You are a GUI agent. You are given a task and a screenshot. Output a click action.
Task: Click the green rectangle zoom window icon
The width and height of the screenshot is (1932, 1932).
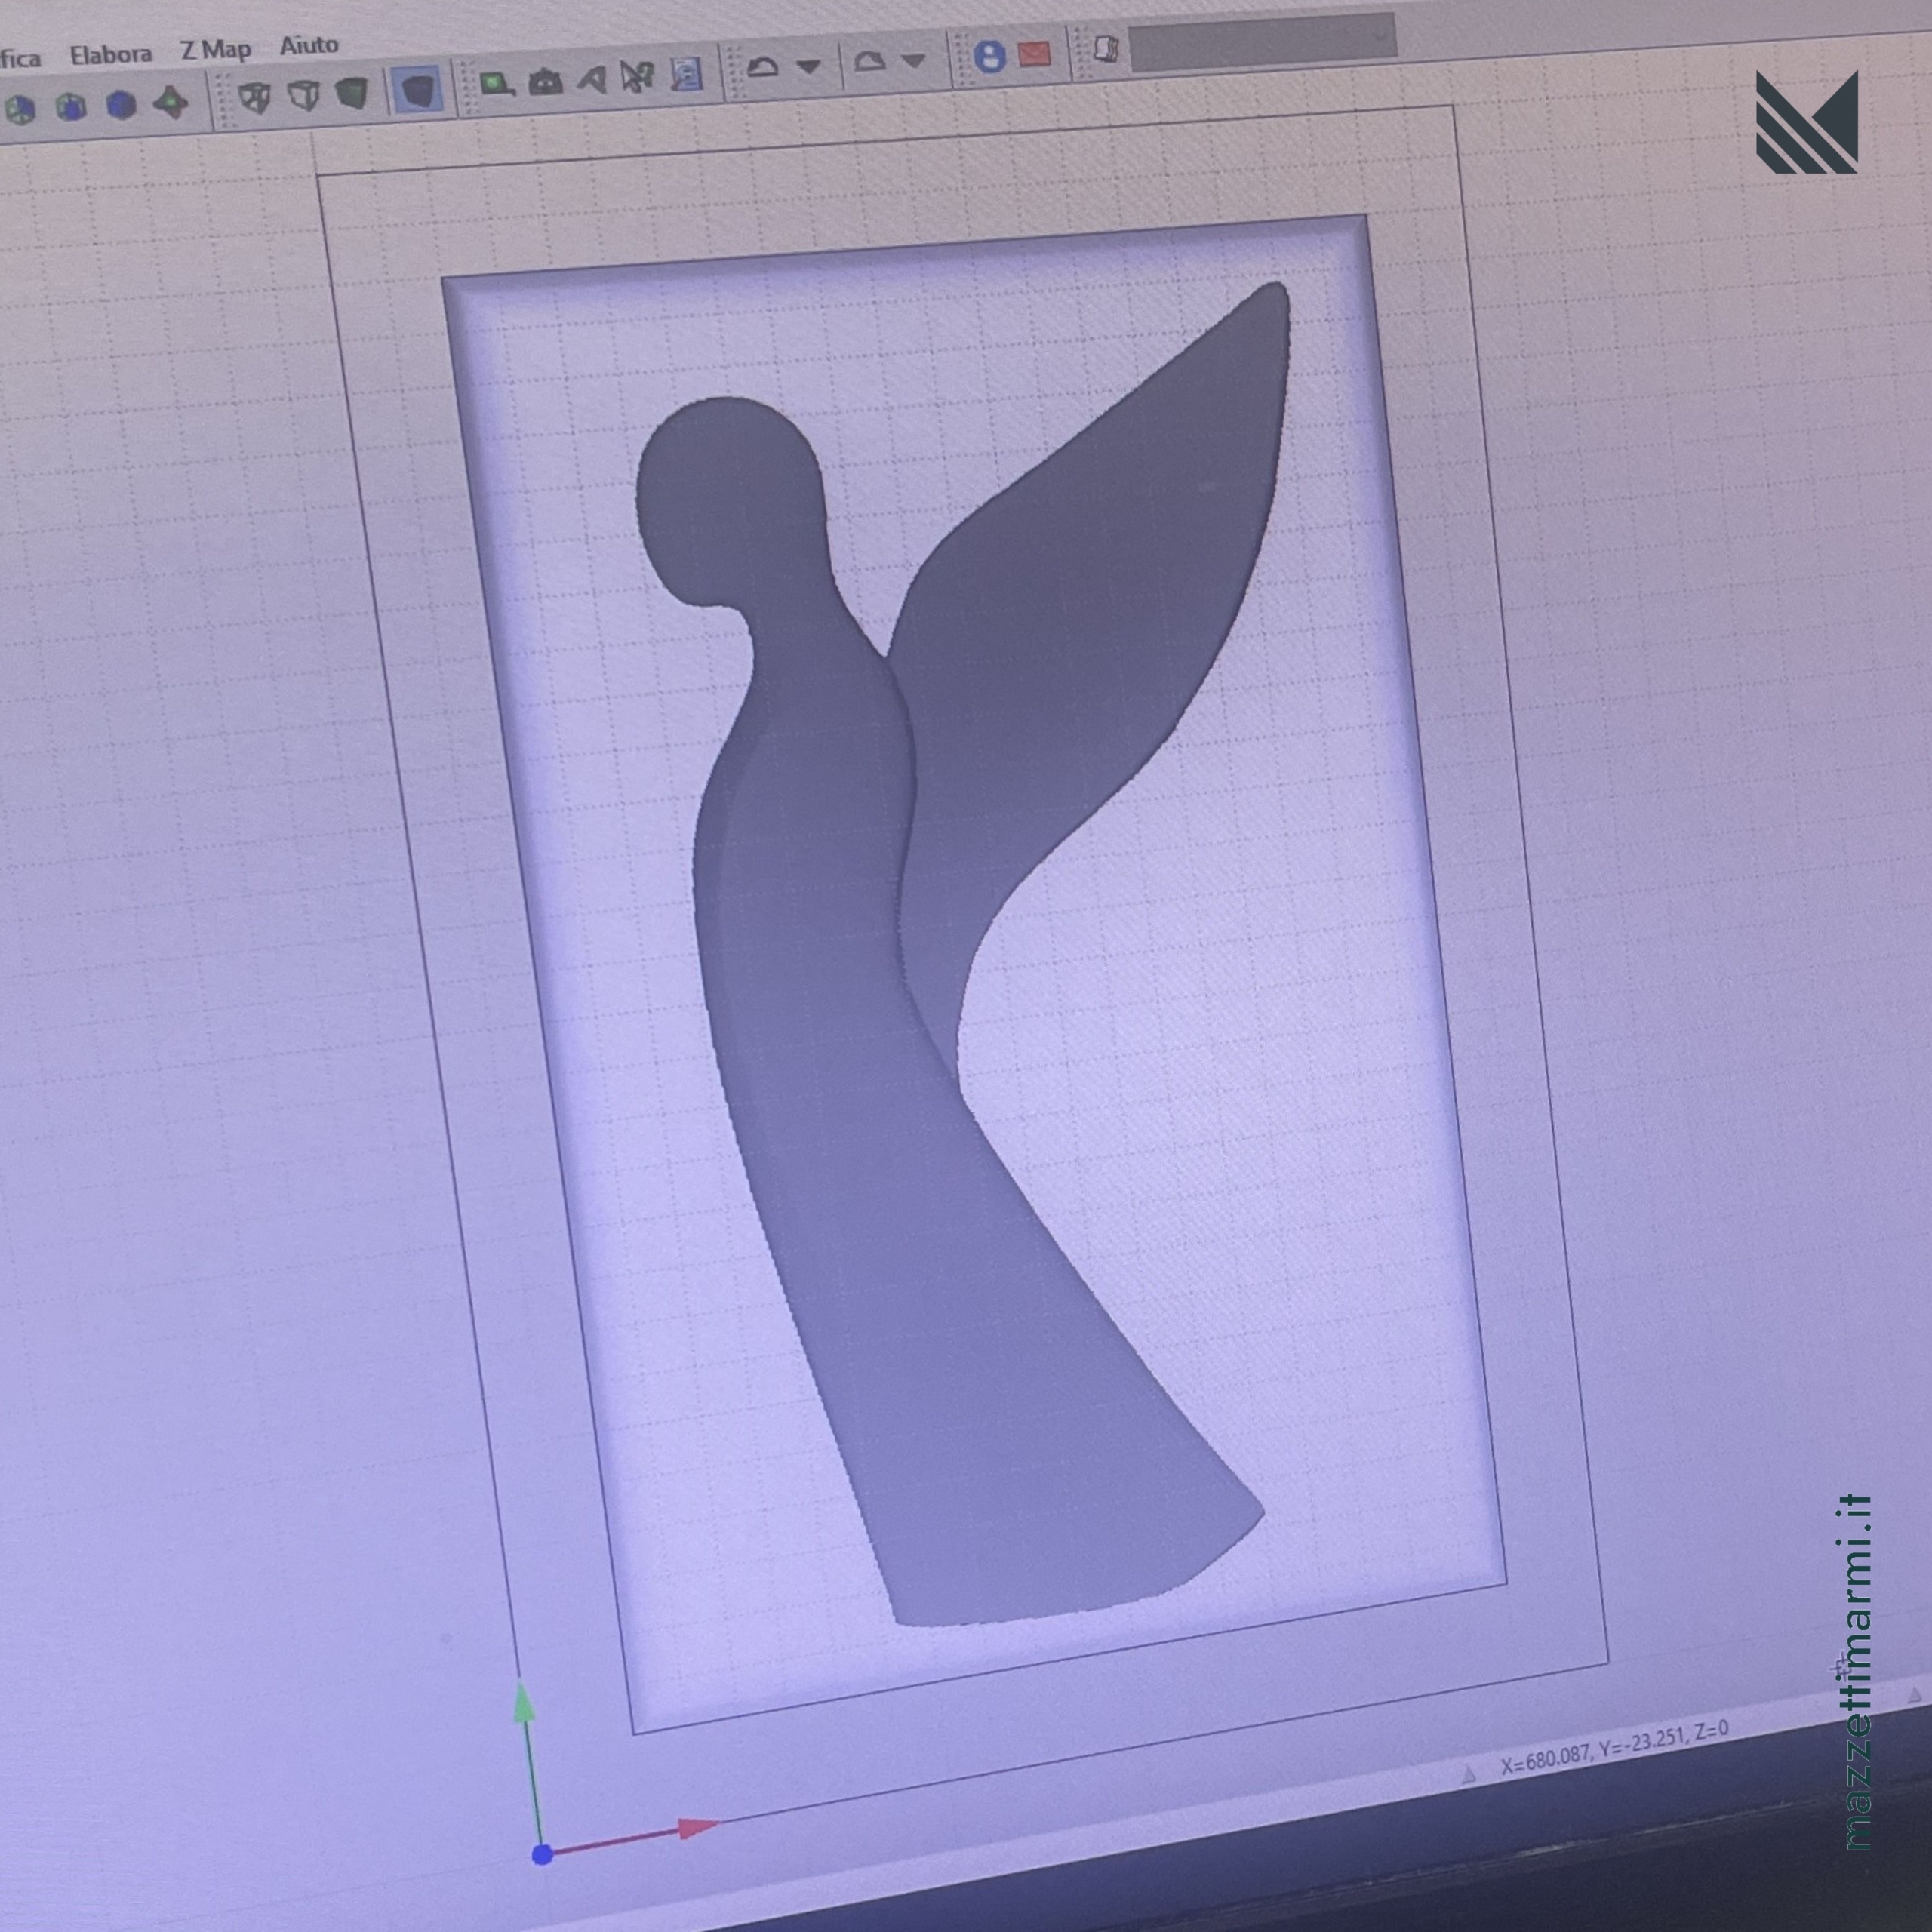click(496, 84)
